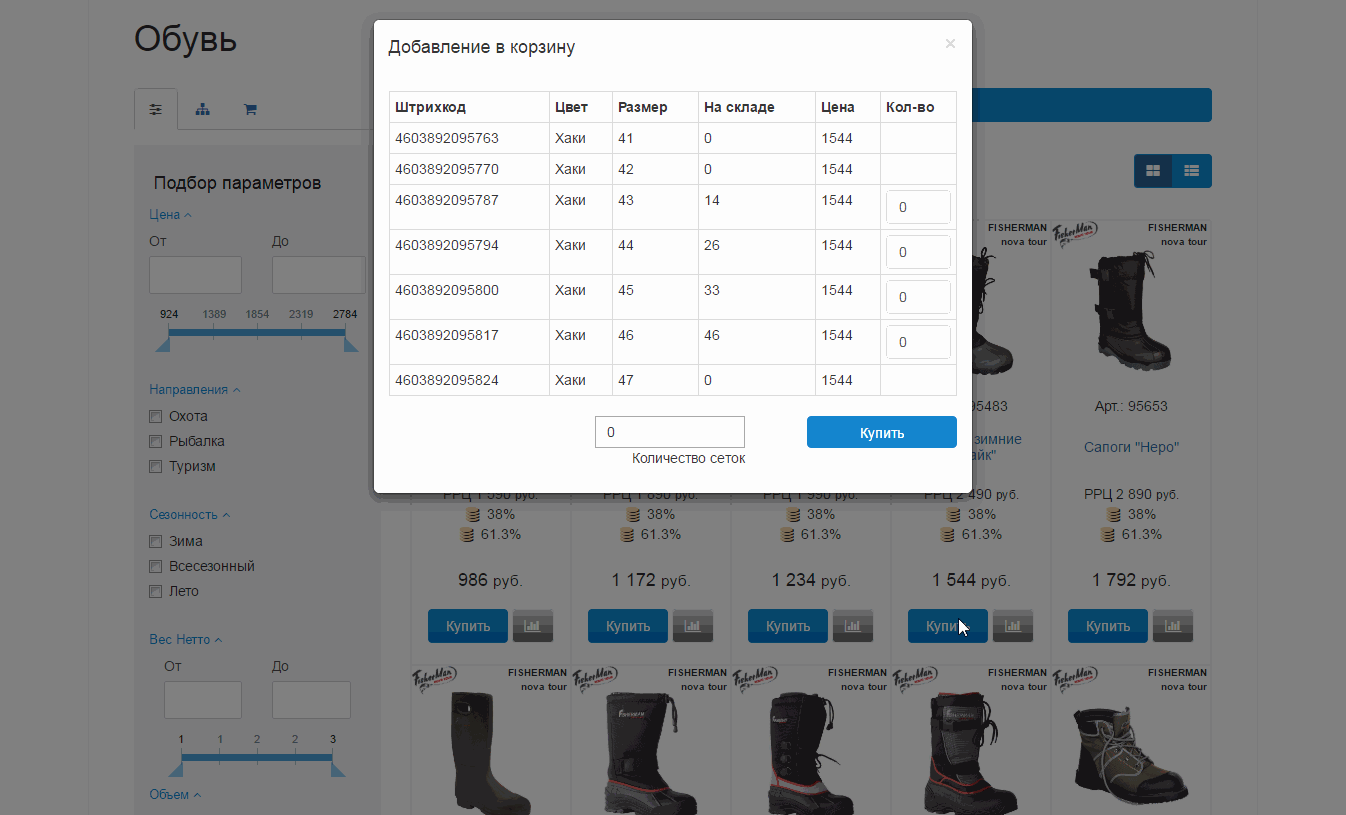Image resolution: width=1346 pixels, height=815 pixels.
Task: Click quantity field for size 43
Action: [917, 208]
